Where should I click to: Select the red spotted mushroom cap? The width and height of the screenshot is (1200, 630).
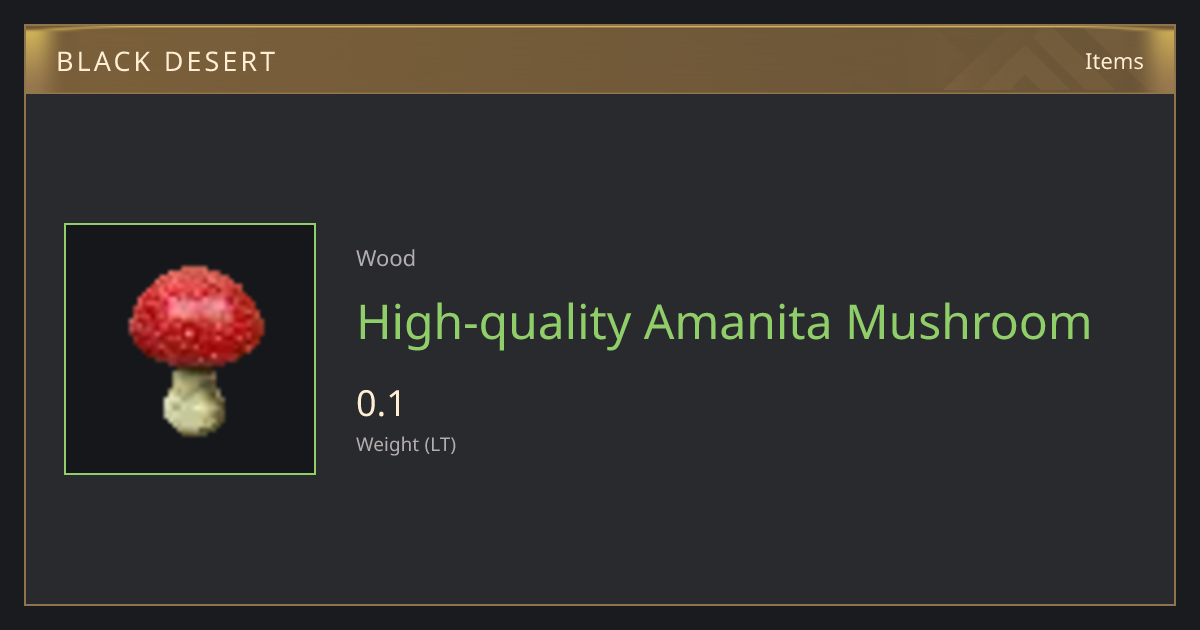point(197,316)
